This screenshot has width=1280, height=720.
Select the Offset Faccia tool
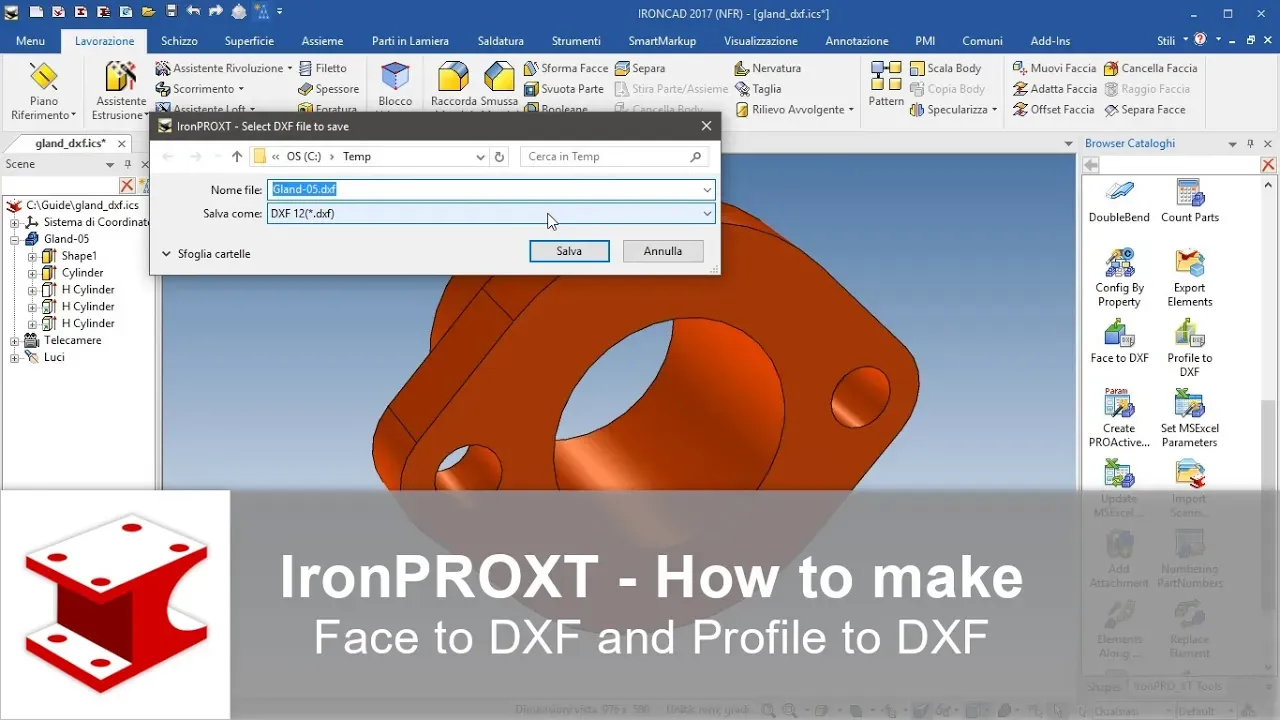tap(1053, 110)
